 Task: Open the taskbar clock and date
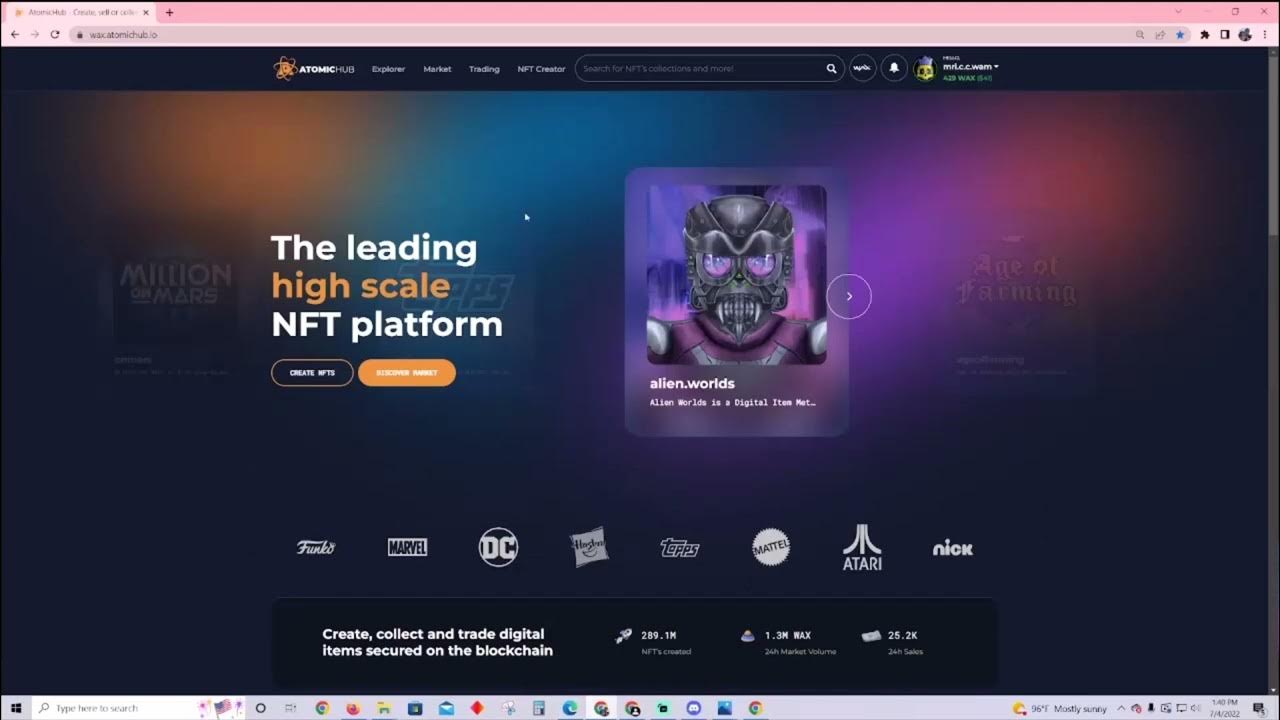coord(1226,708)
